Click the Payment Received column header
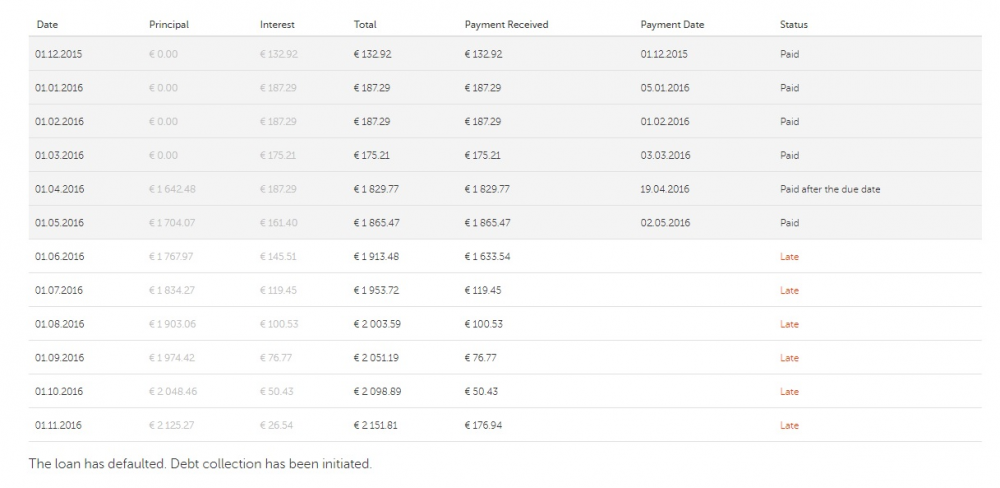The width and height of the screenshot is (1000, 488). click(506, 24)
